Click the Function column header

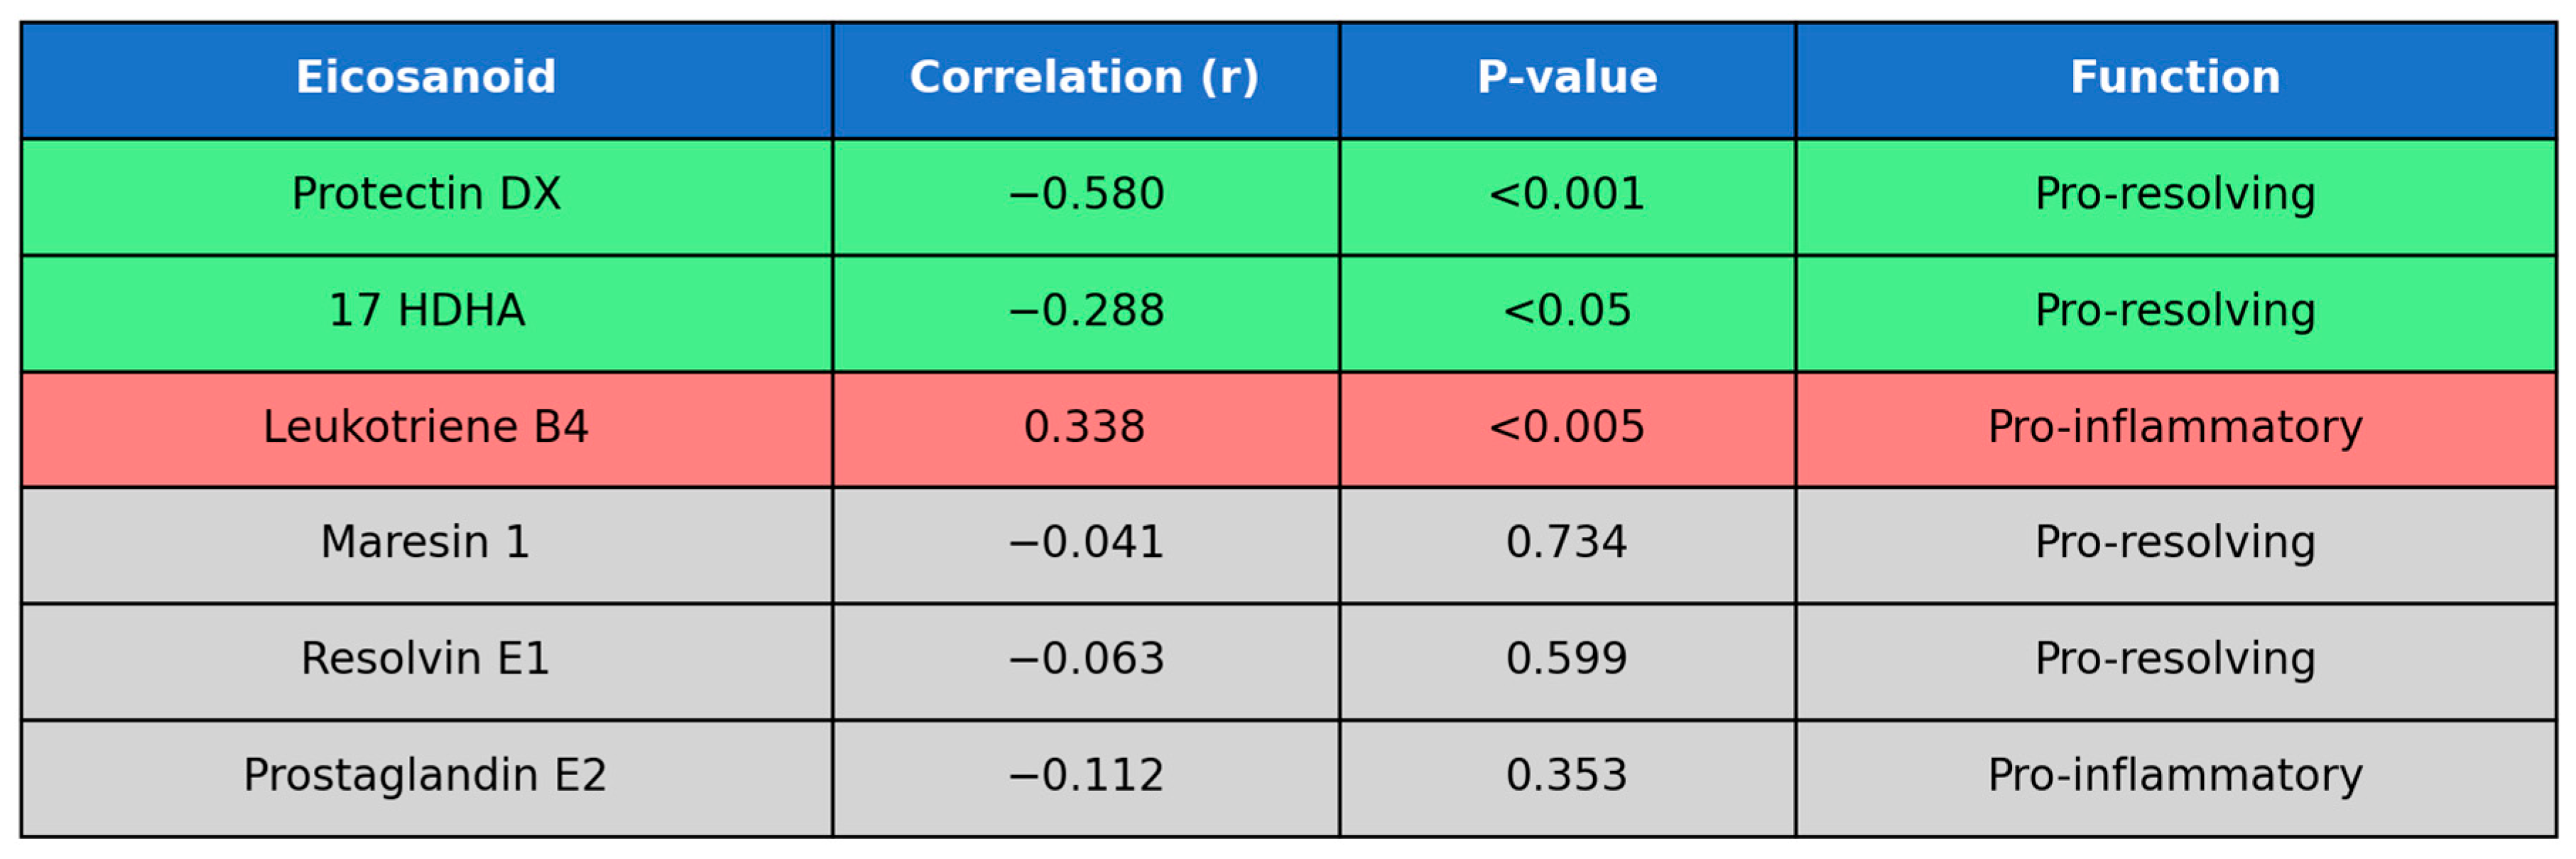[x=2175, y=78]
